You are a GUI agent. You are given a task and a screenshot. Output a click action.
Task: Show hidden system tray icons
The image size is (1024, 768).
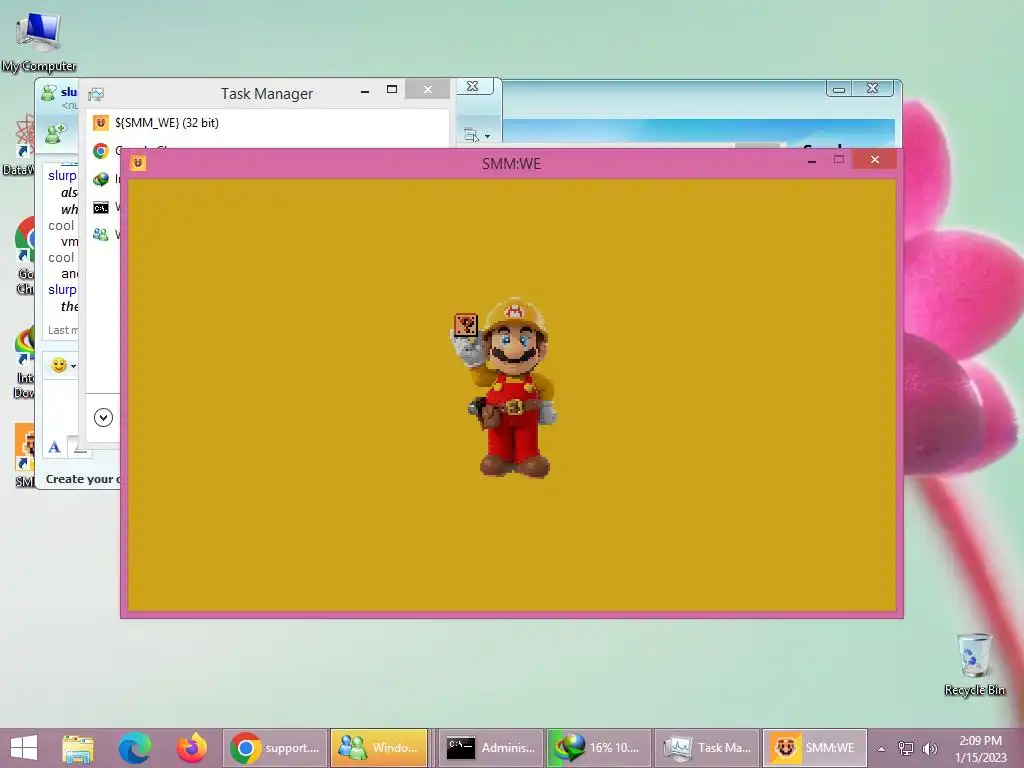pos(881,748)
